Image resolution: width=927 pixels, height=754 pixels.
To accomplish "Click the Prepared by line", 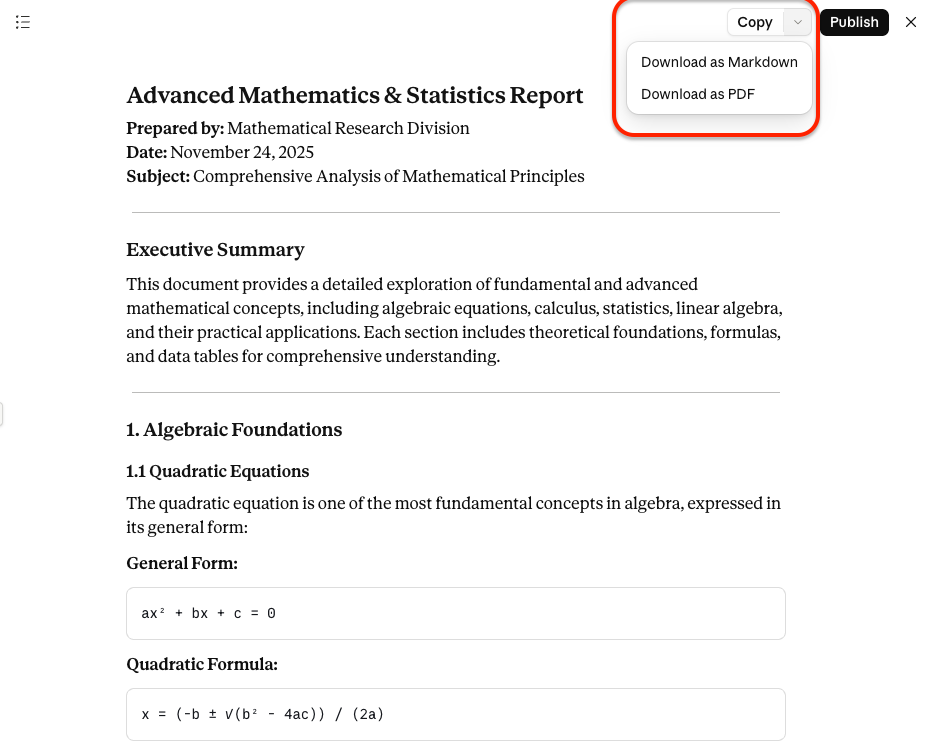I will point(298,128).
